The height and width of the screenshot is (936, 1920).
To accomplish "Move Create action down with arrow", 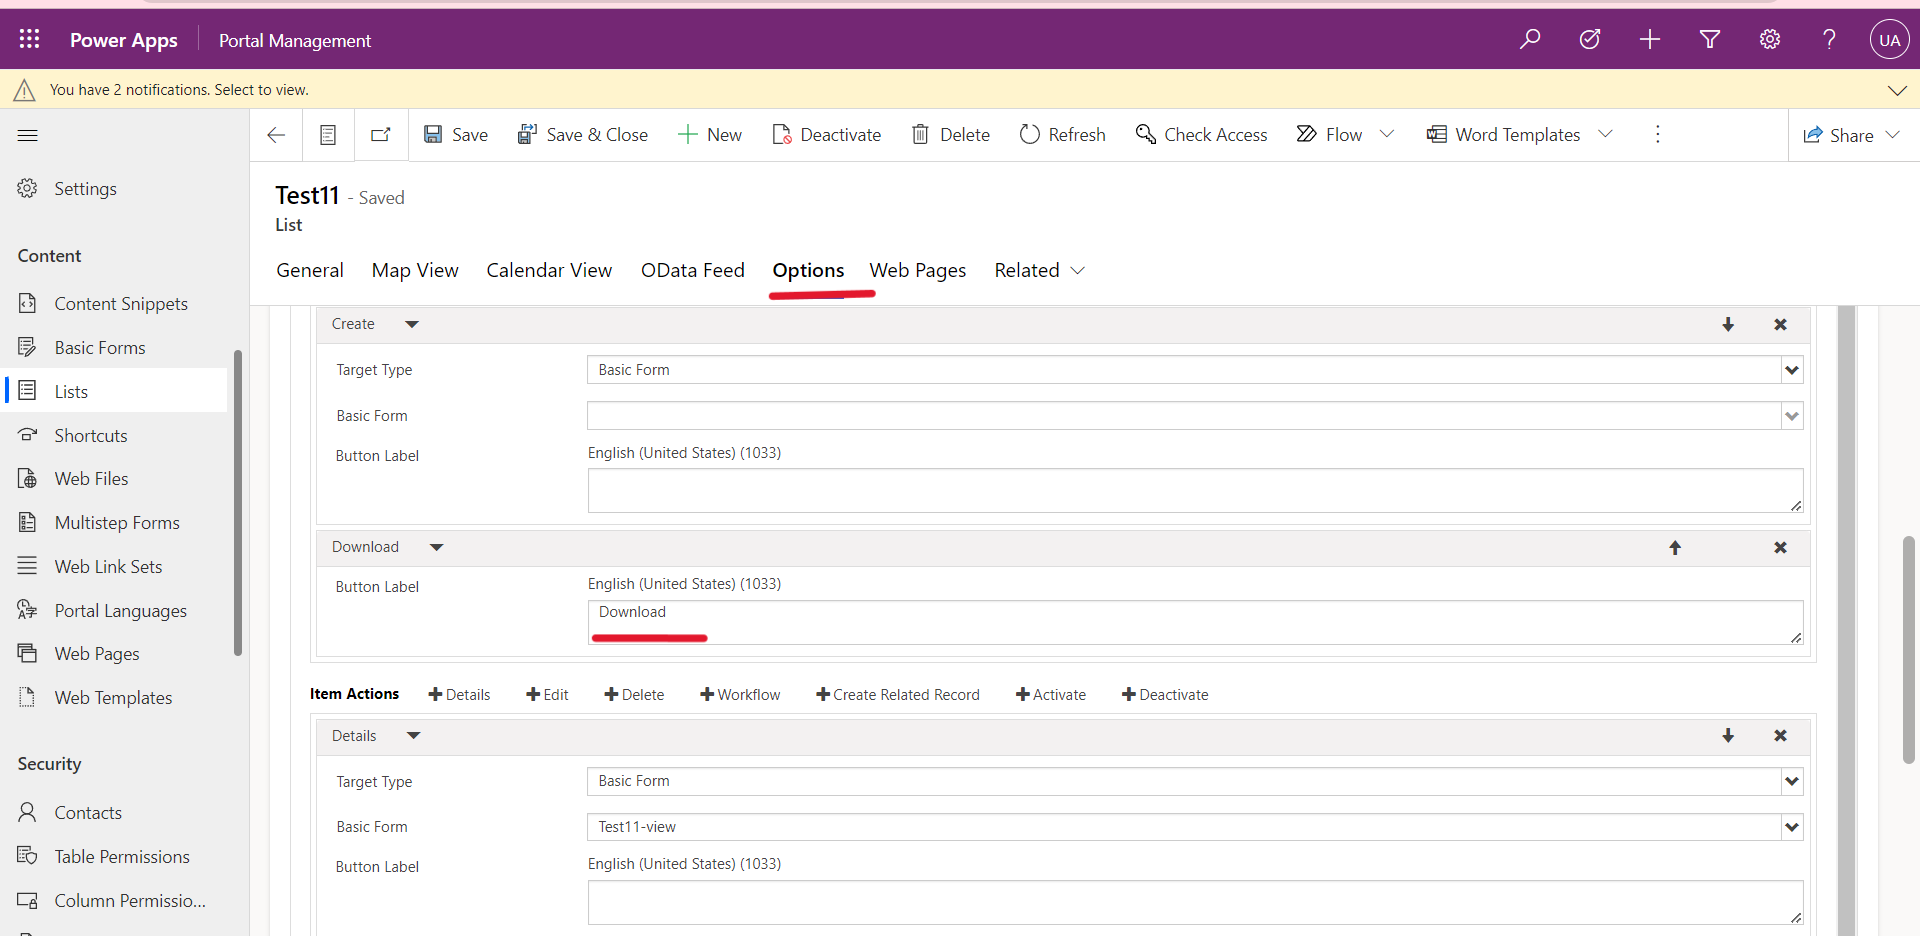I will pyautogui.click(x=1728, y=325).
